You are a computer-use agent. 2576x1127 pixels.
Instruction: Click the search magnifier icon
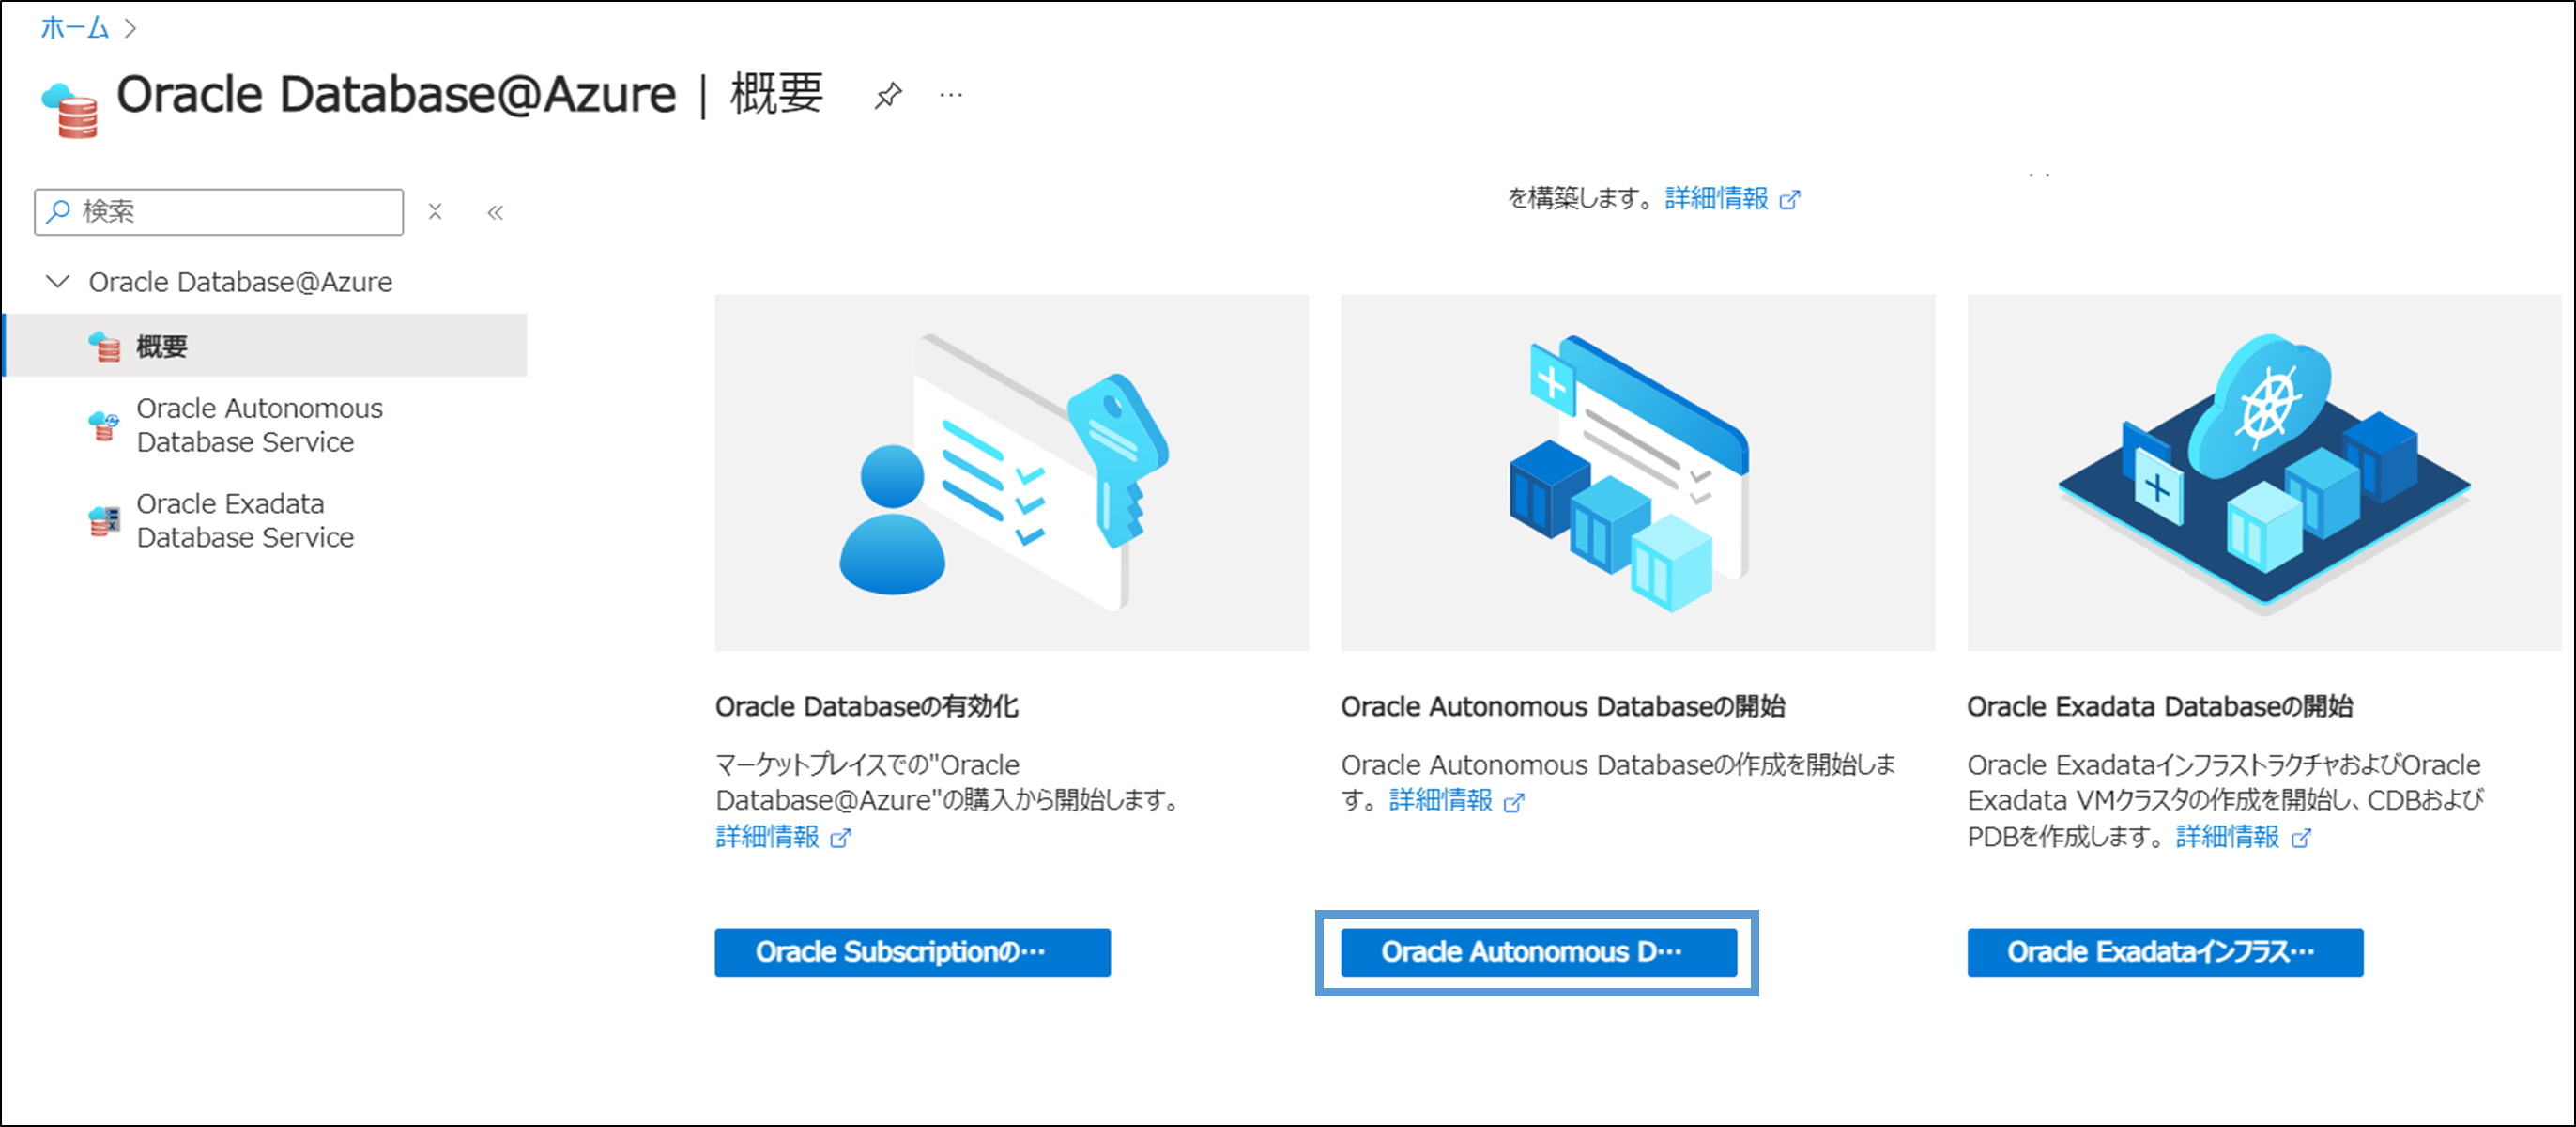pos(57,211)
